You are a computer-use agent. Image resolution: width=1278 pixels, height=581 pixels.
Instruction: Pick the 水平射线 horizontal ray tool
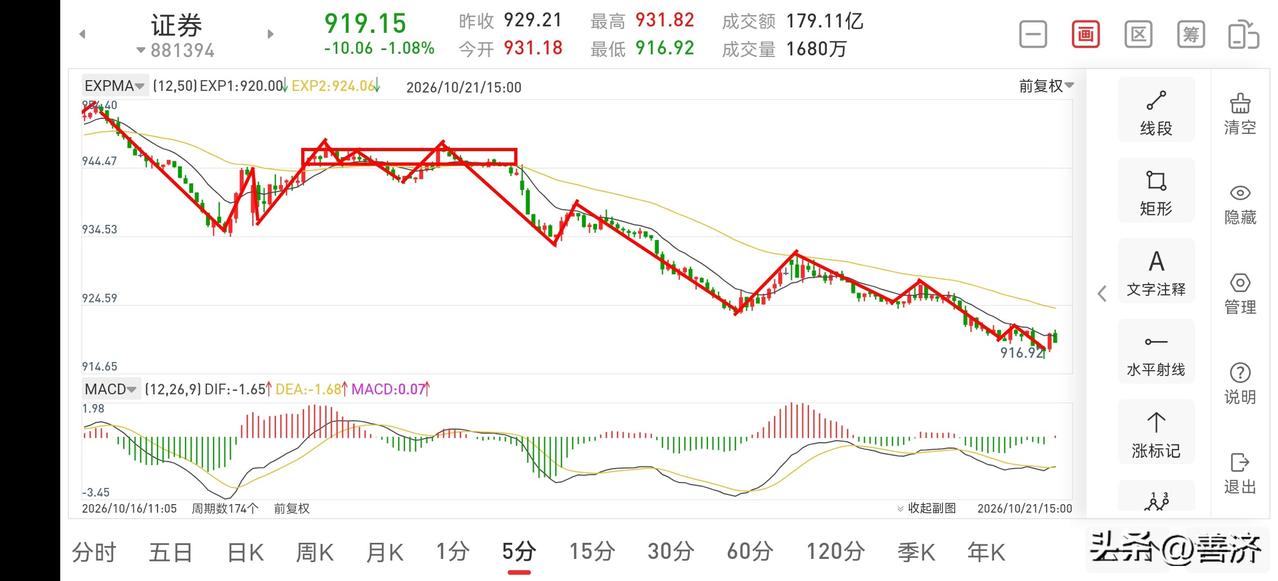1156,353
